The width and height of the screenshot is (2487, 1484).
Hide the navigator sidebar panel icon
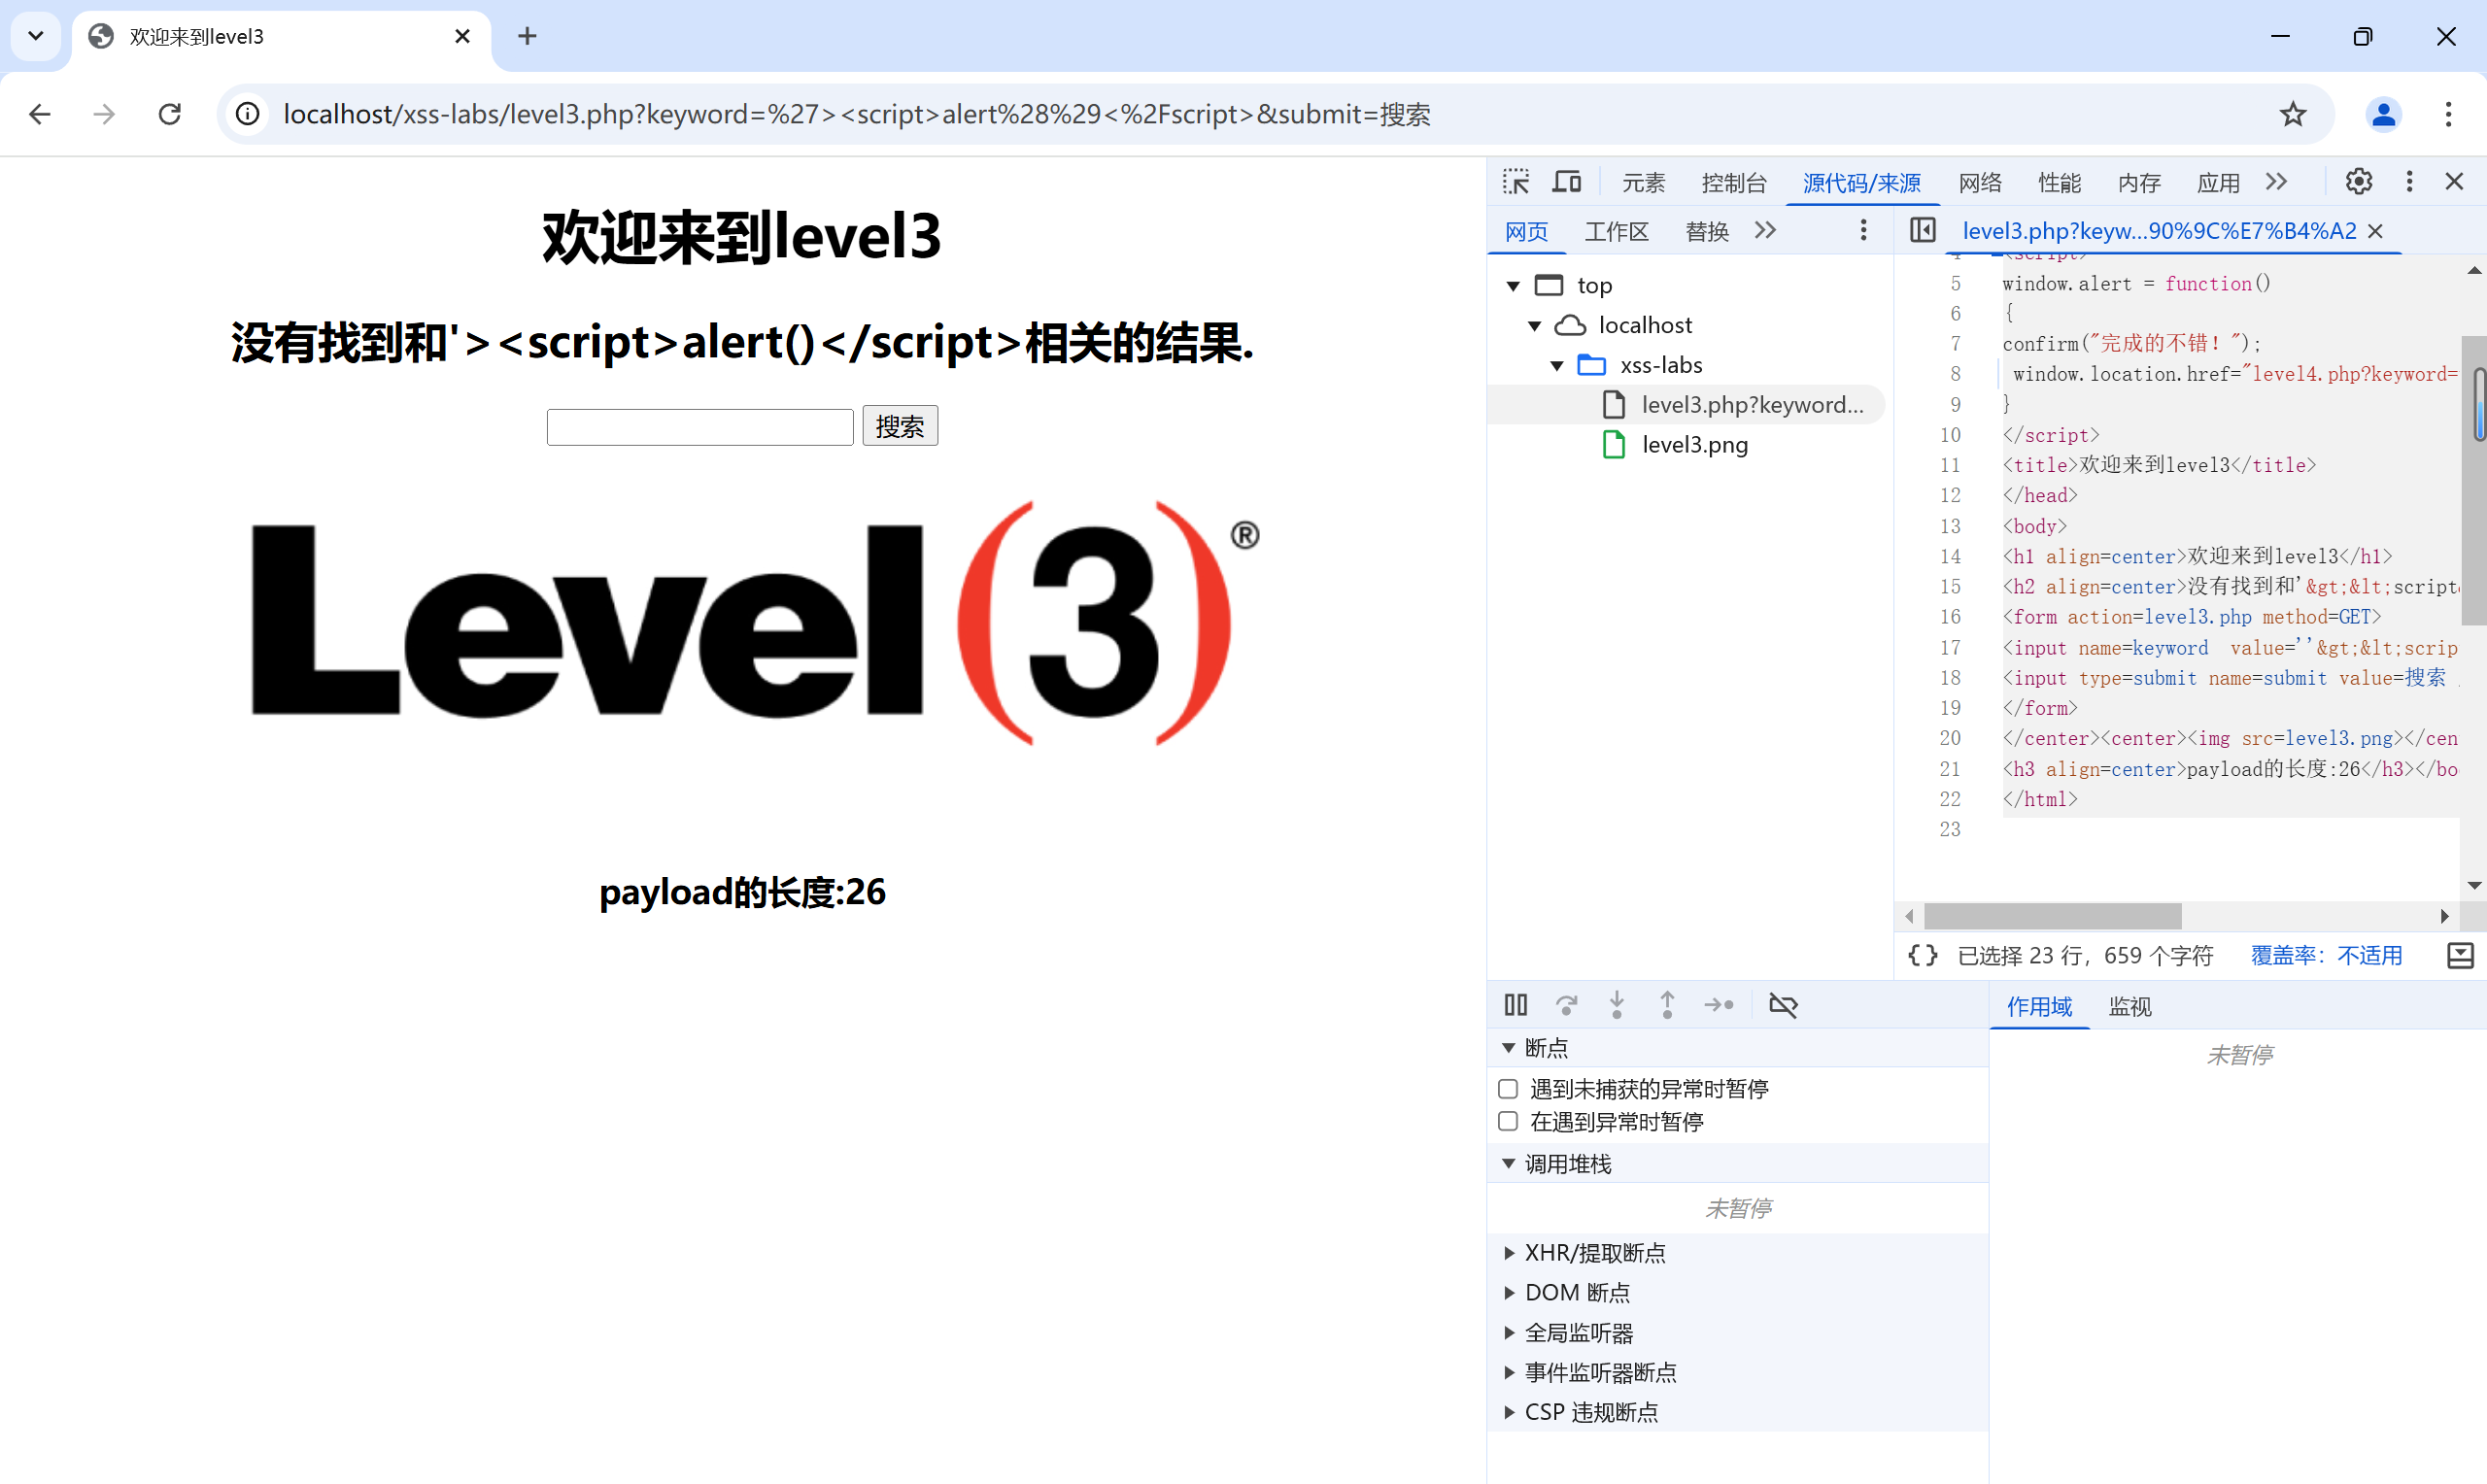1922,231
